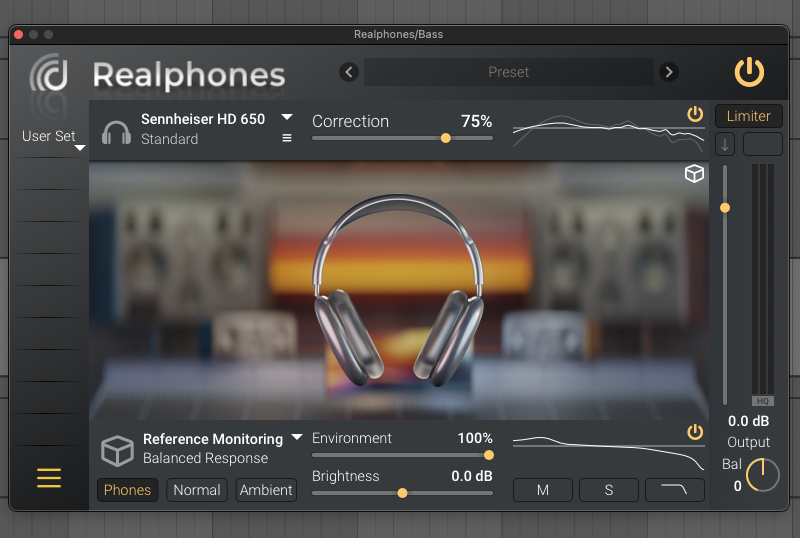This screenshot has height=538, width=800.
Task: Click the 3D headphones model image
Action: tap(398, 291)
